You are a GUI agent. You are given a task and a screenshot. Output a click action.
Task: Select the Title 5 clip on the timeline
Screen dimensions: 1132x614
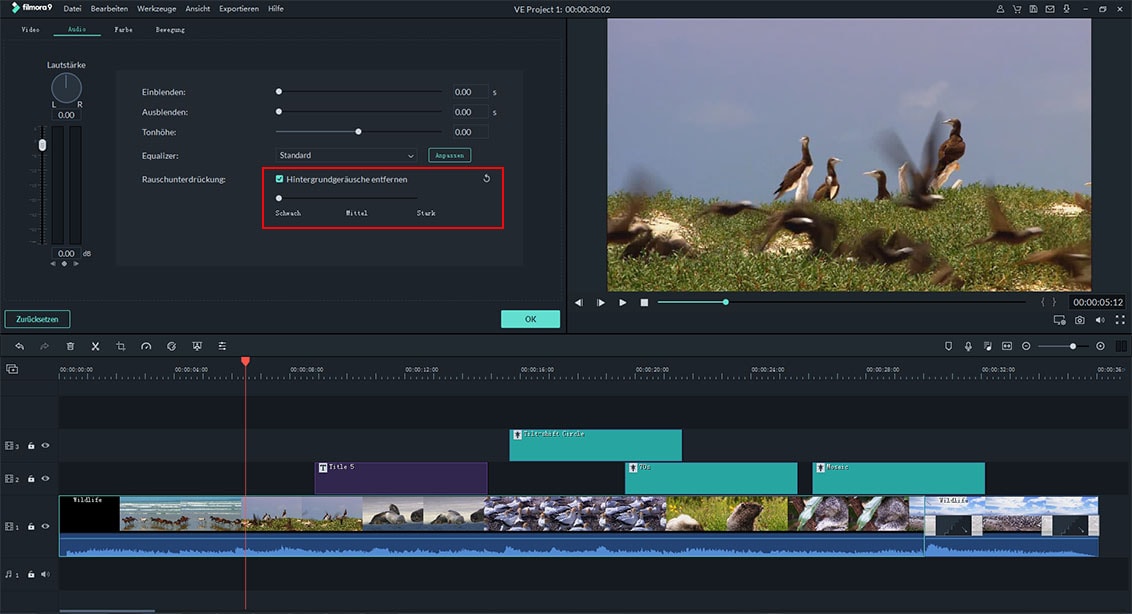click(401, 478)
